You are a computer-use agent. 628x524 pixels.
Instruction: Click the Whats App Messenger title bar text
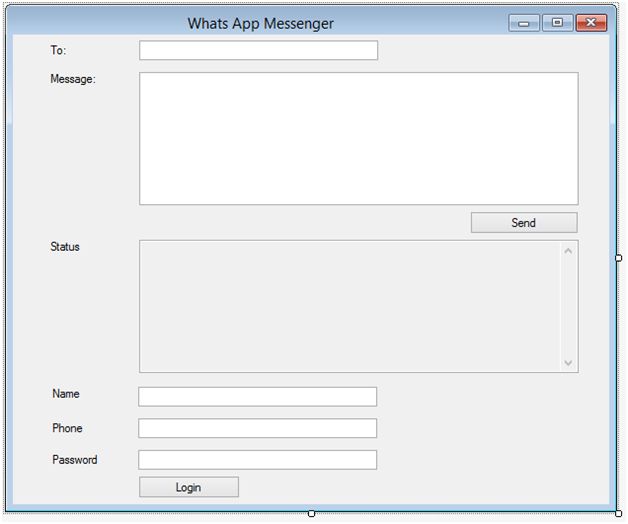click(x=261, y=23)
